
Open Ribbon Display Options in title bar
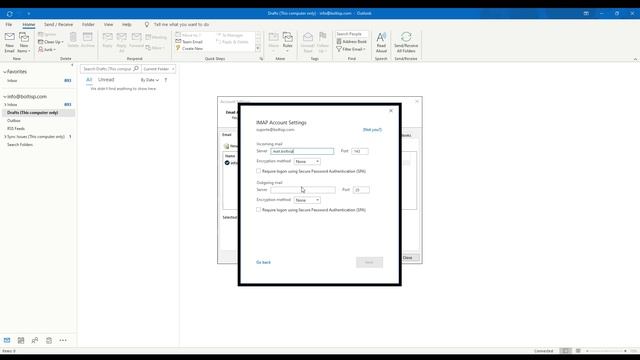[586, 13]
